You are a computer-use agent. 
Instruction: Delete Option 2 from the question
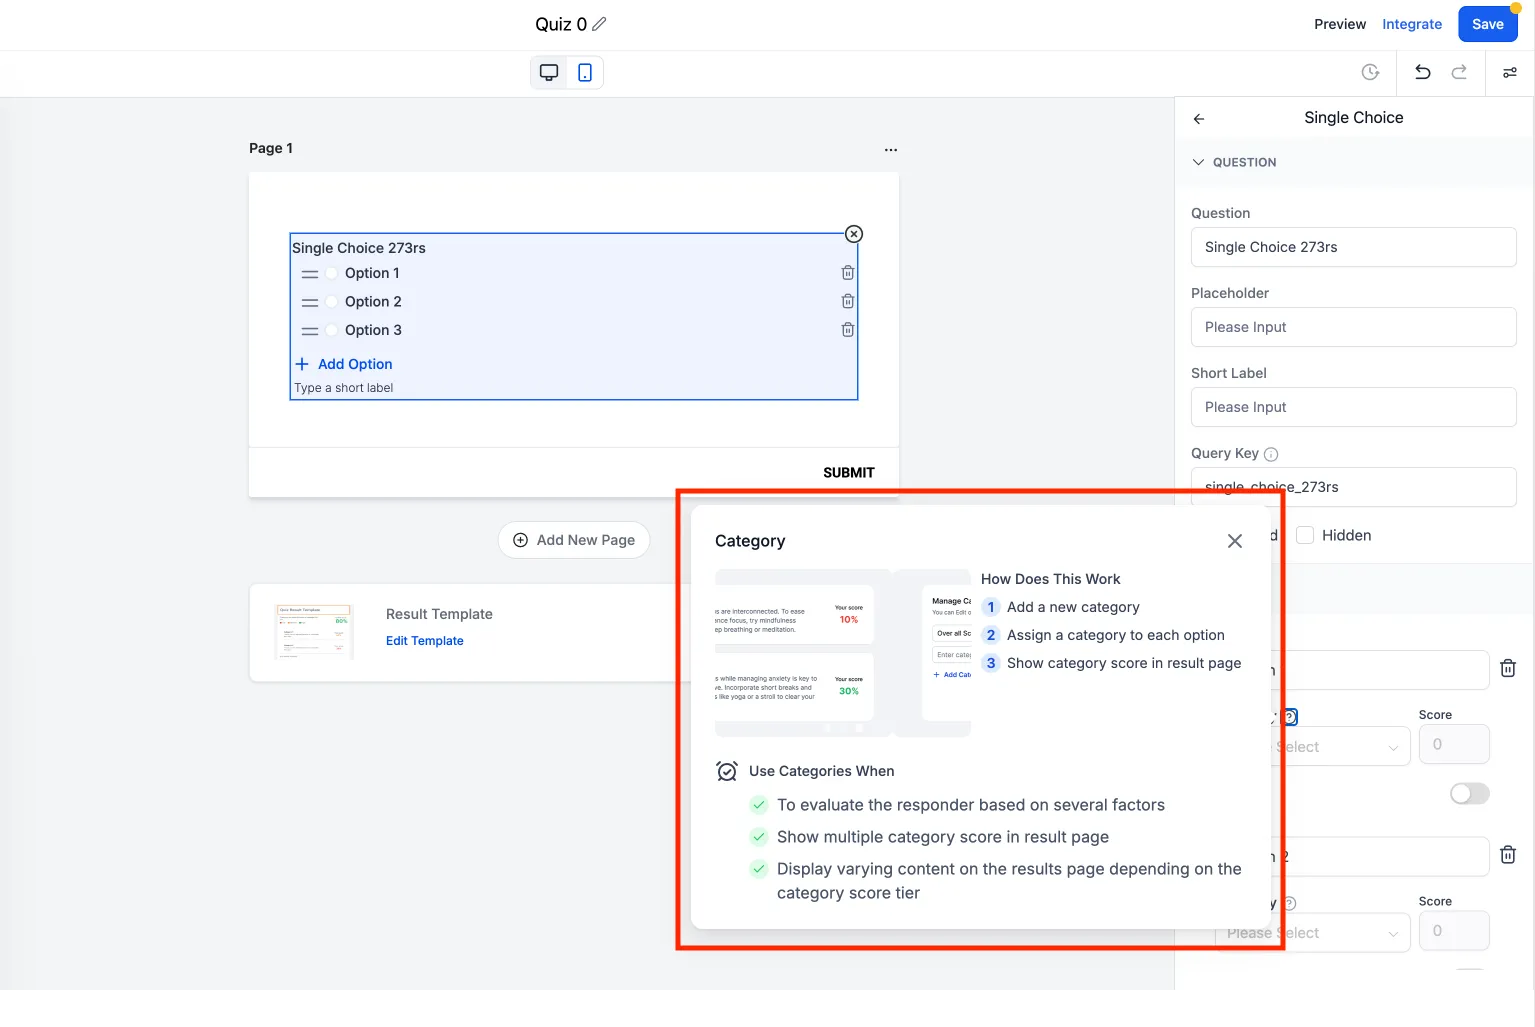(848, 301)
